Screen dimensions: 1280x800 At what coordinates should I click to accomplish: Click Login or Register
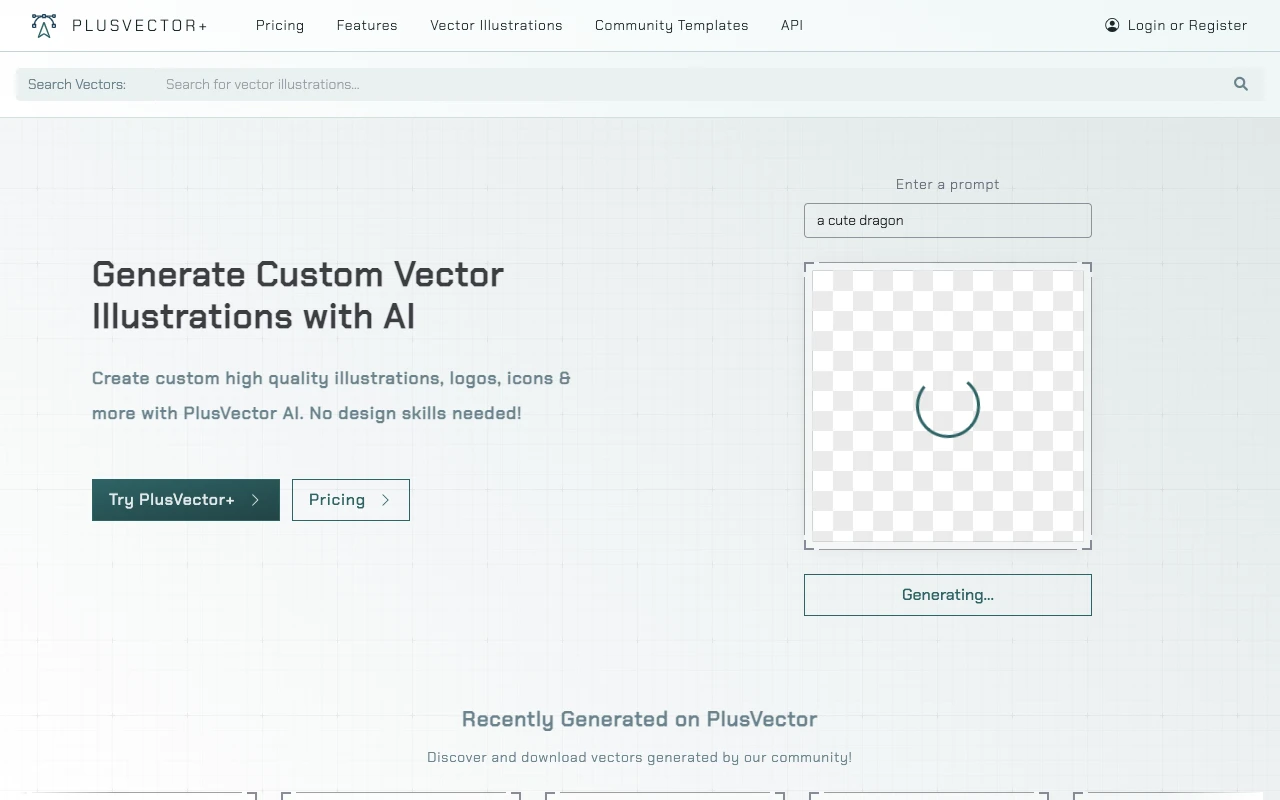click(1186, 25)
